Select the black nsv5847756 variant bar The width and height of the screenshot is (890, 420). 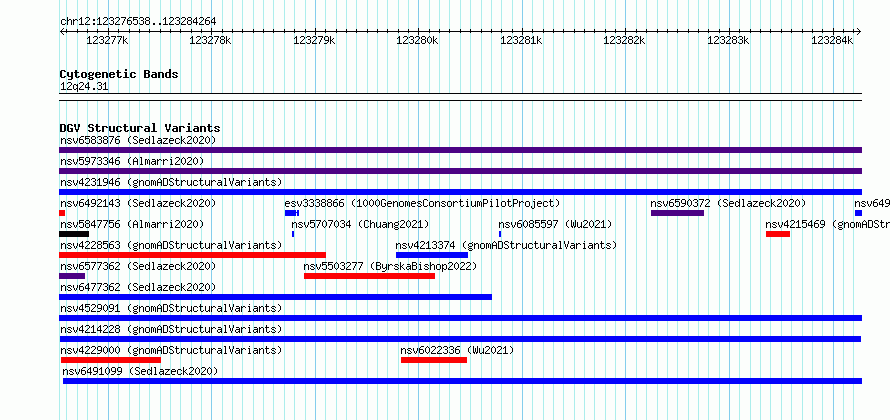[74, 234]
